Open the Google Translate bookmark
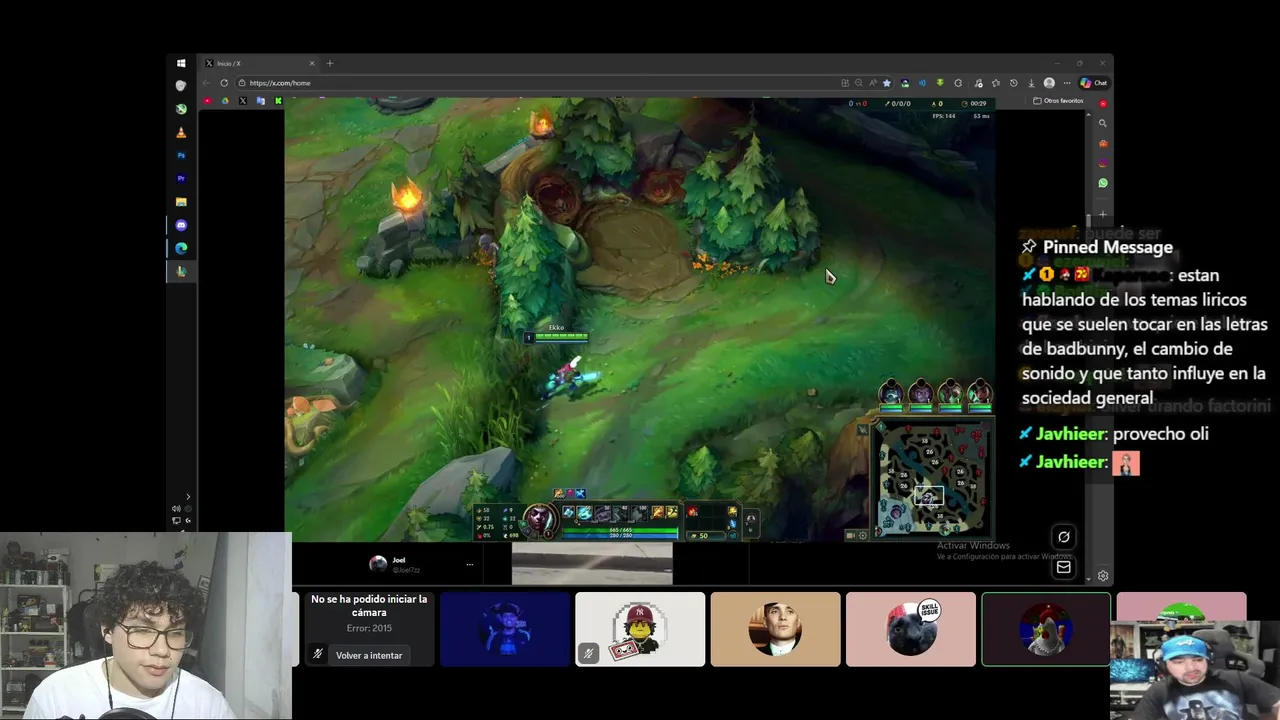The height and width of the screenshot is (720, 1280). (260, 101)
